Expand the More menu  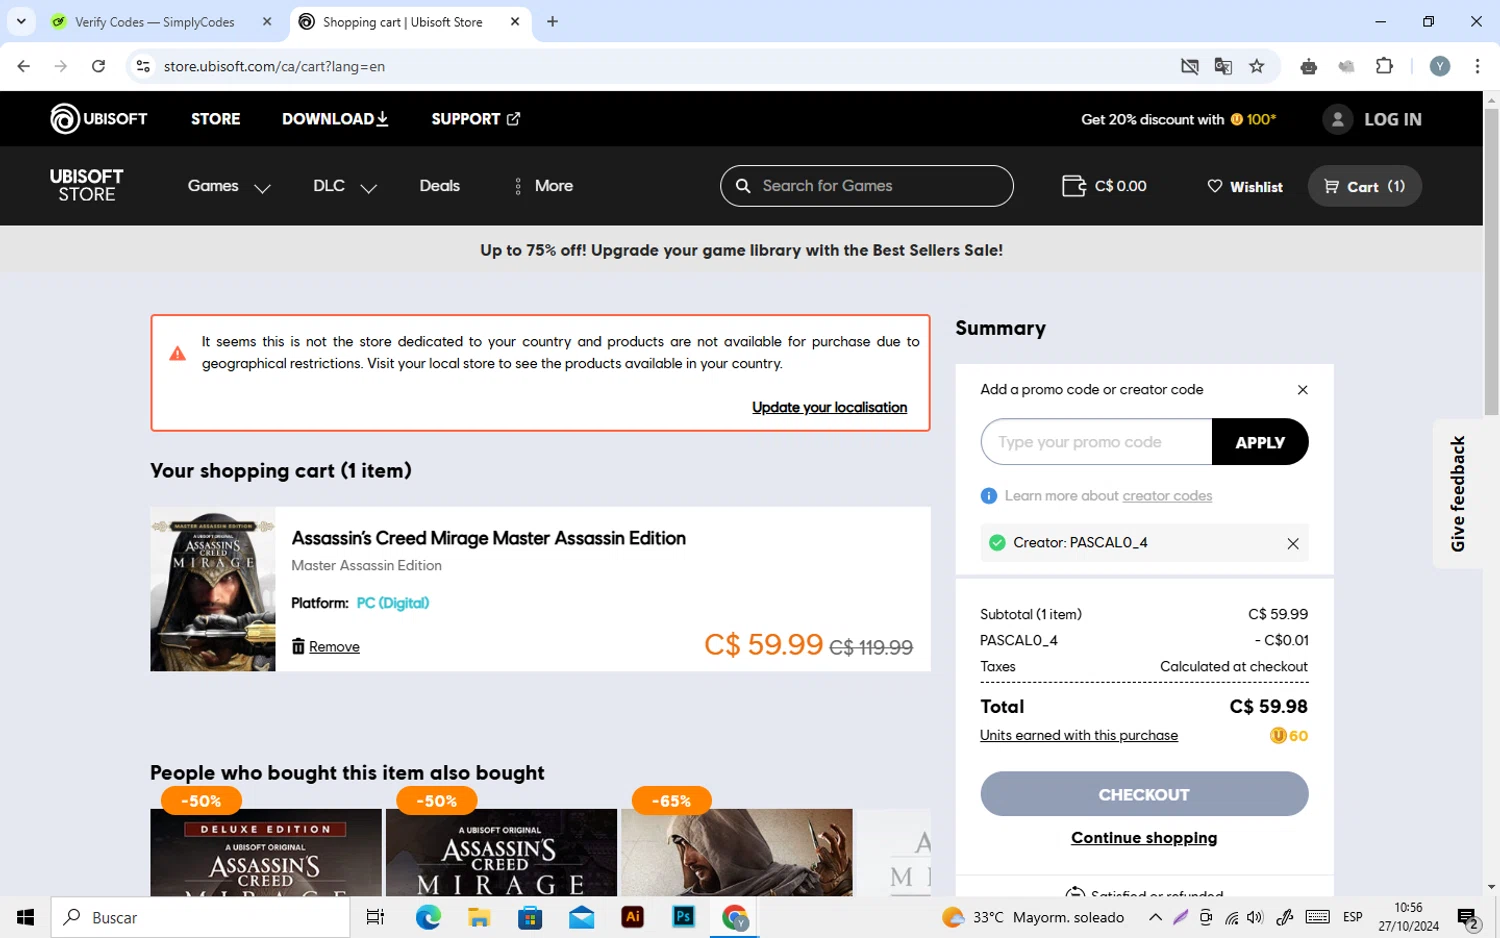543,186
